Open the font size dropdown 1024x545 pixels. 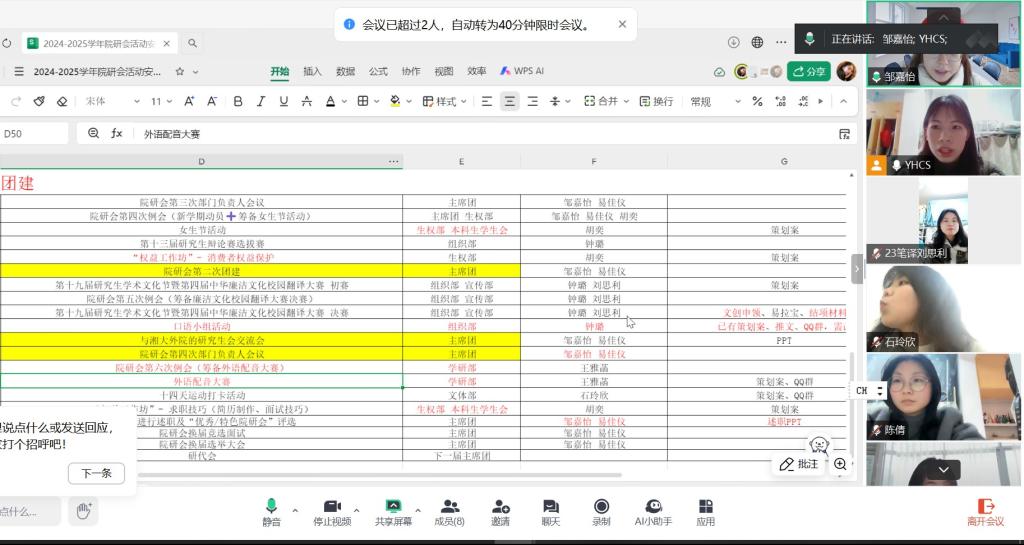coord(160,101)
